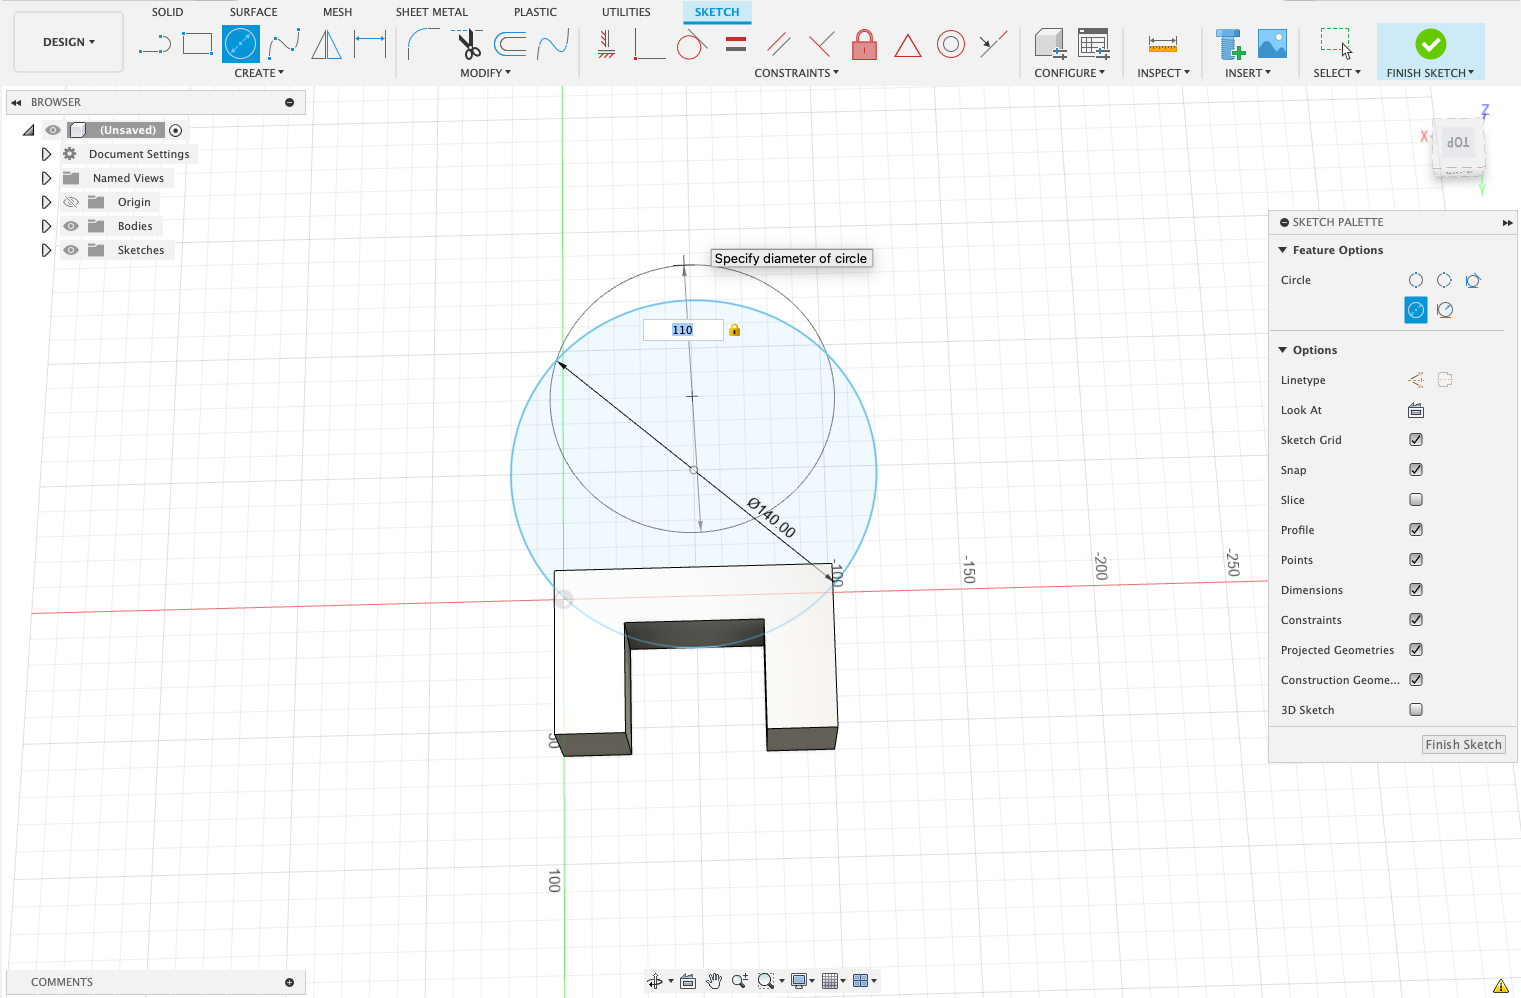1521x998 pixels.
Task: Expand the COMMENTS panel plus button
Action: (289, 982)
